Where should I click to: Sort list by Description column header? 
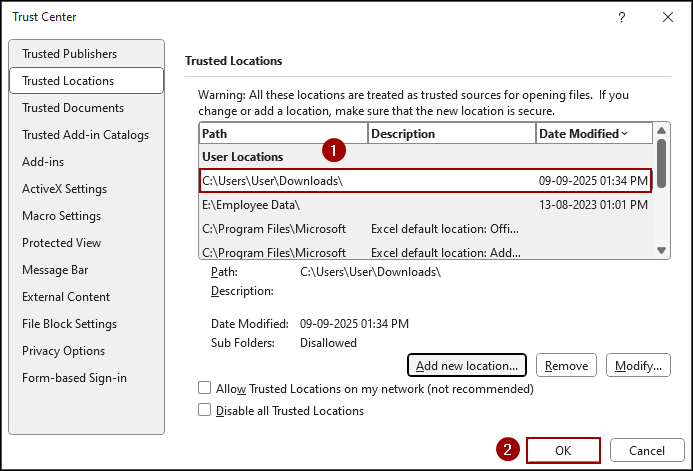(452, 133)
